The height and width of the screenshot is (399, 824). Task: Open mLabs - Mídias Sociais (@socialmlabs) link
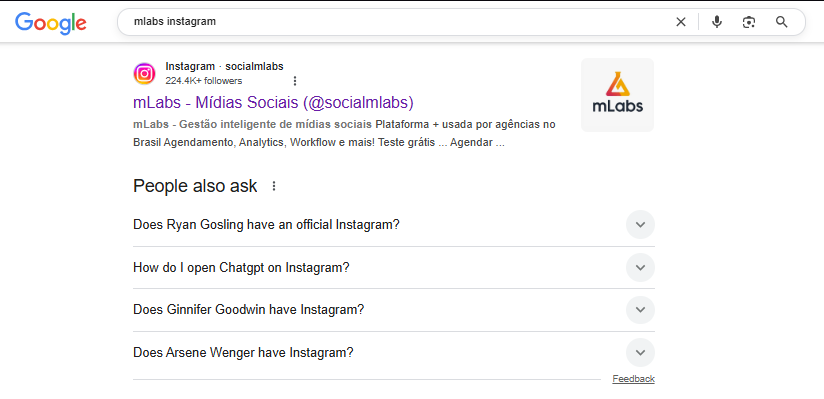click(x=273, y=103)
